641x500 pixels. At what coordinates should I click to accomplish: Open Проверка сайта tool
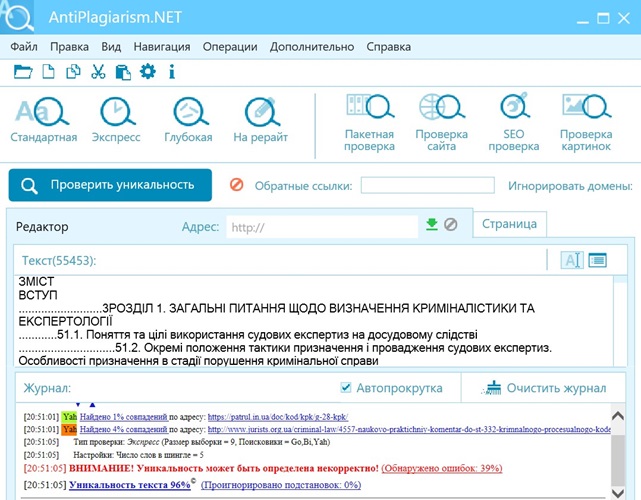442,123
